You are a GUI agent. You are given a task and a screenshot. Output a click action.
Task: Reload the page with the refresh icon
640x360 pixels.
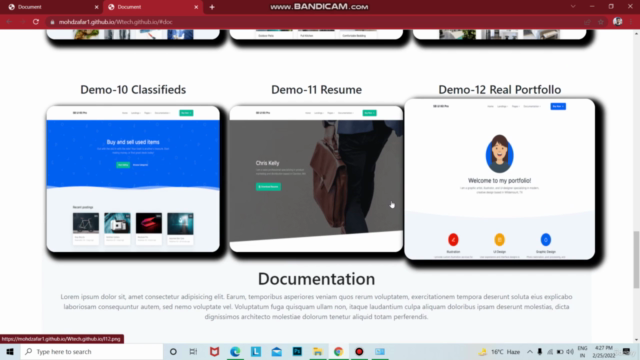(36, 22)
